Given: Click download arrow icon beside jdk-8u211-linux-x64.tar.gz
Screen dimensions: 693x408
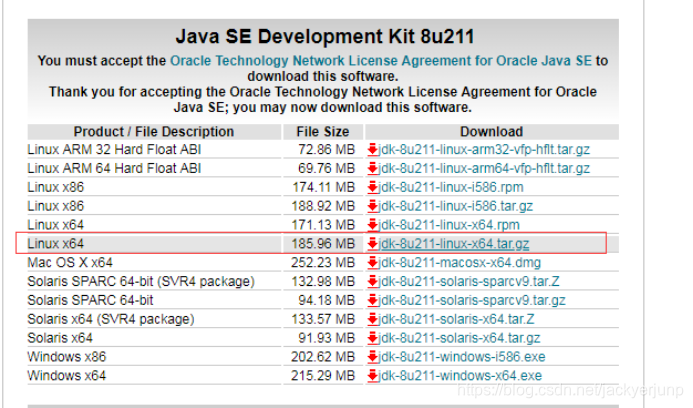Looking at the screenshot, I should click(373, 244).
